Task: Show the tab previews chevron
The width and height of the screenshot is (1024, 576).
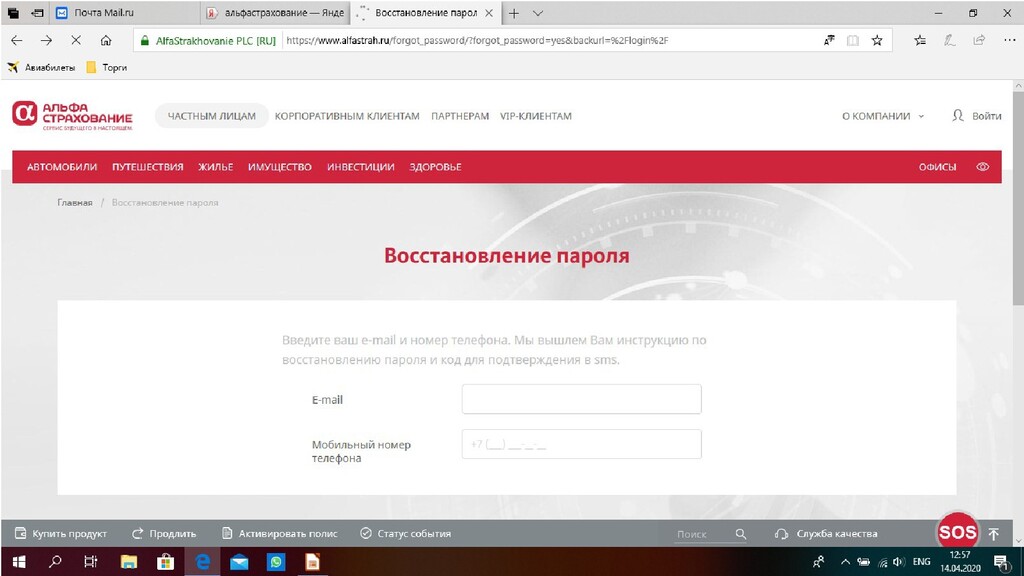Action: tap(537, 13)
